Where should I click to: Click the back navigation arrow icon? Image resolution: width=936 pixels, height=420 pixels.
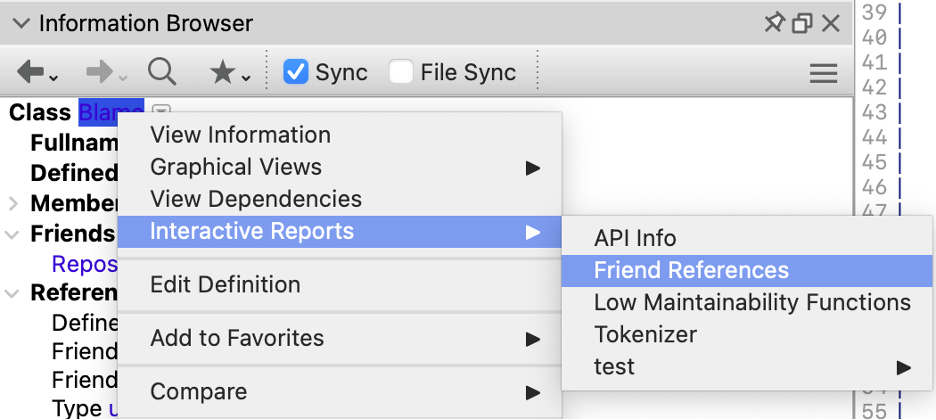[31, 72]
